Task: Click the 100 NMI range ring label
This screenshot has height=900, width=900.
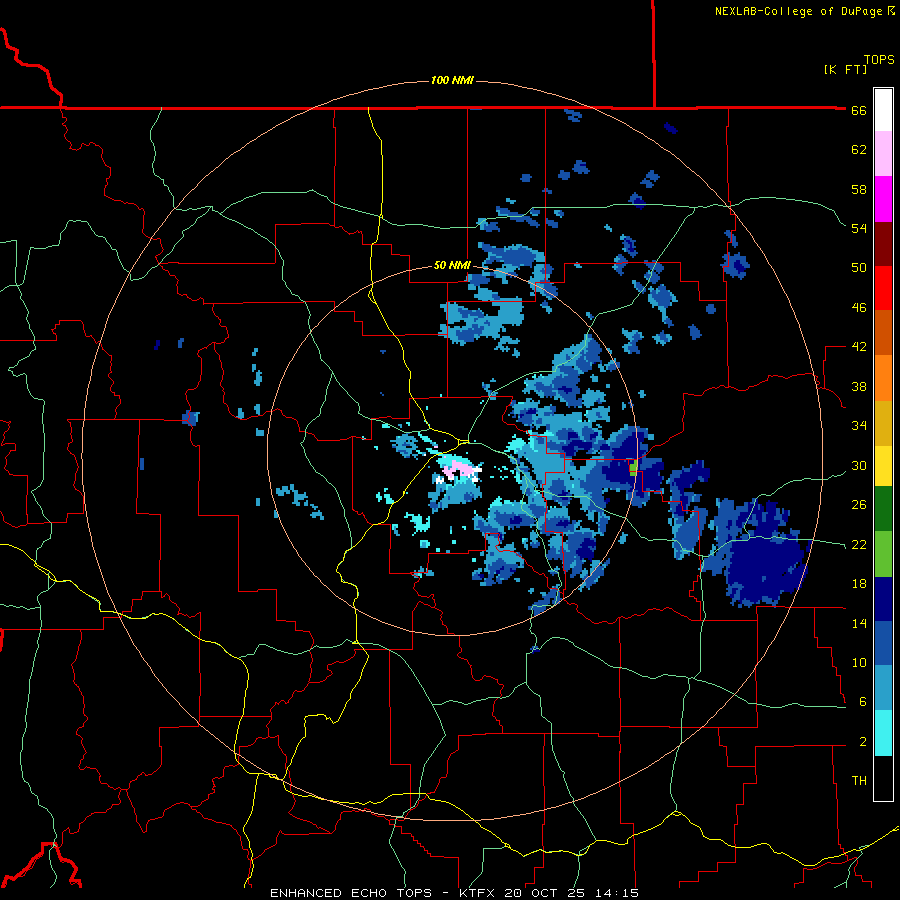Action: pos(452,80)
